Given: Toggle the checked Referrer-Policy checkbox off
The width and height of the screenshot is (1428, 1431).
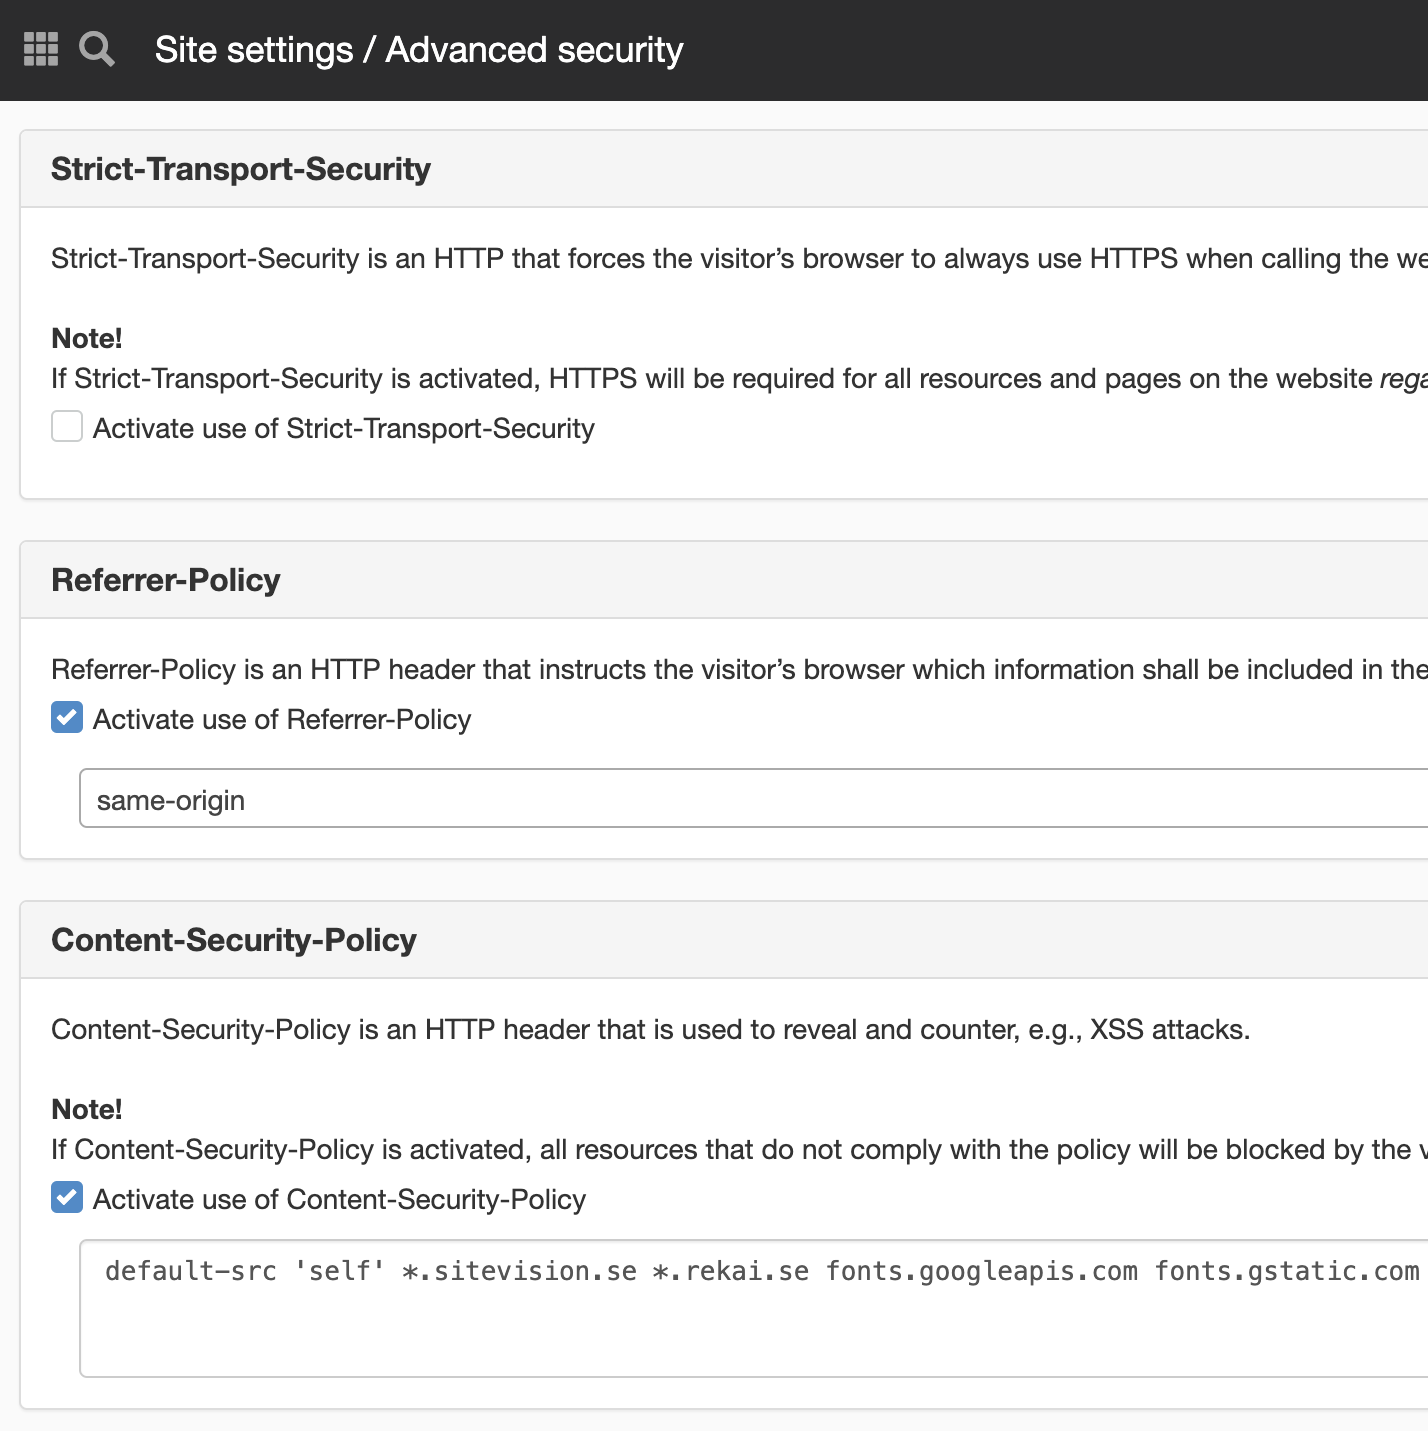Looking at the screenshot, I should tap(66, 717).
